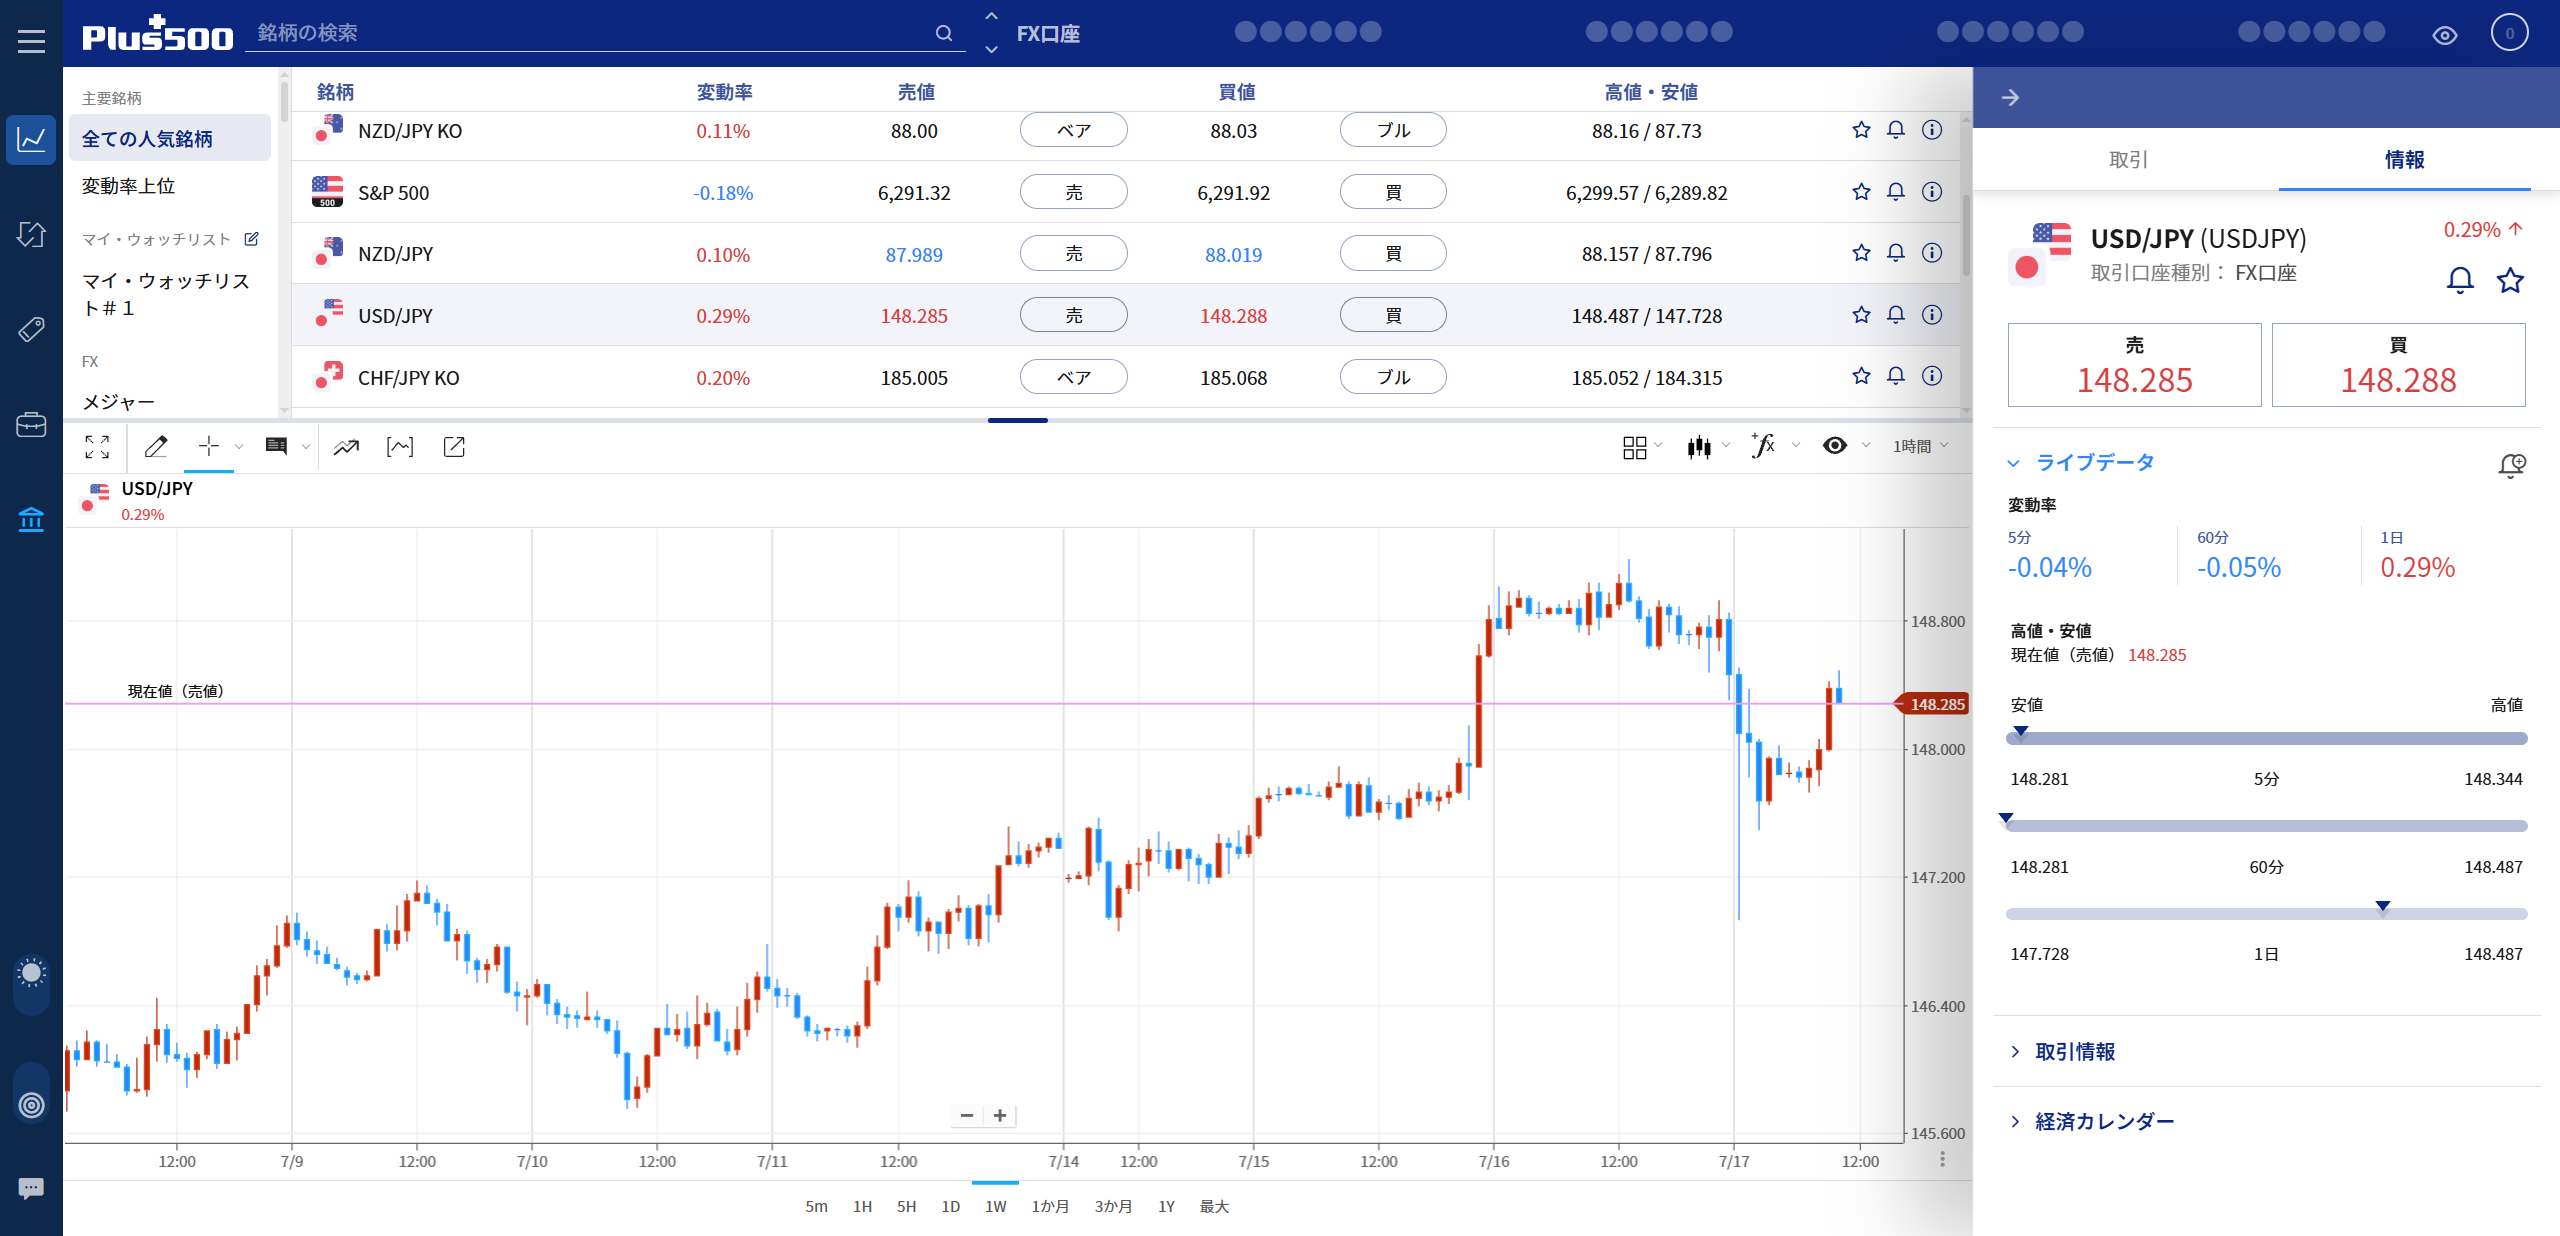This screenshot has width=2560, height=1236.
Task: Expand the 経済カレンダー section
Action: point(2104,1122)
